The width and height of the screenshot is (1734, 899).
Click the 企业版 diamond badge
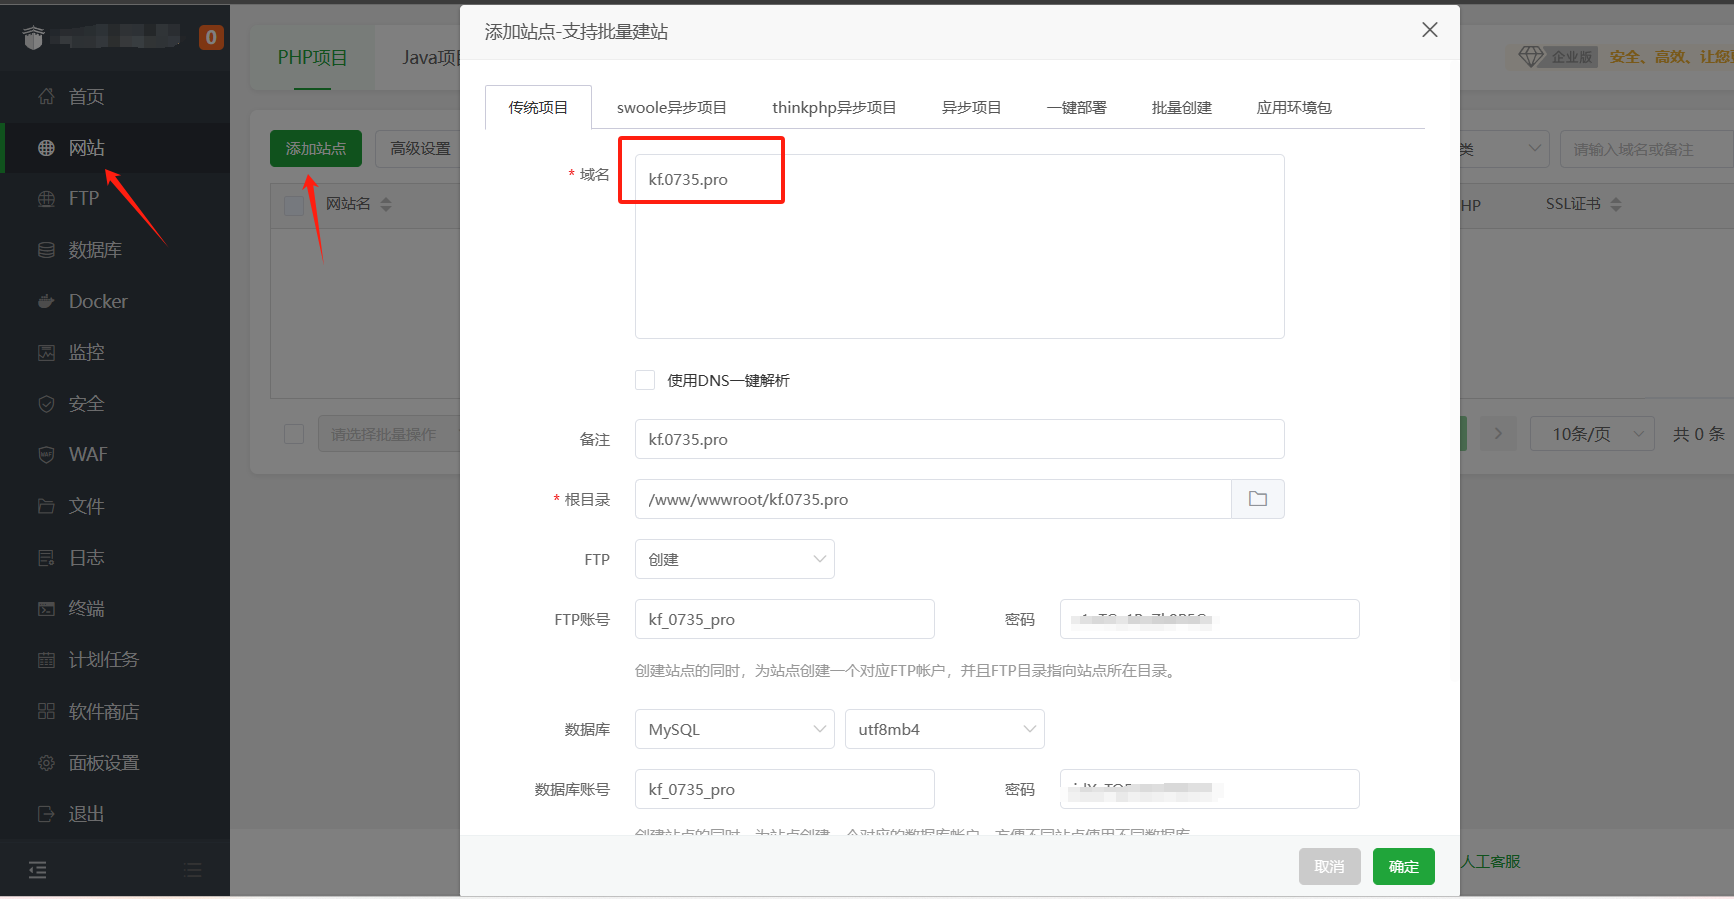click(x=1557, y=57)
